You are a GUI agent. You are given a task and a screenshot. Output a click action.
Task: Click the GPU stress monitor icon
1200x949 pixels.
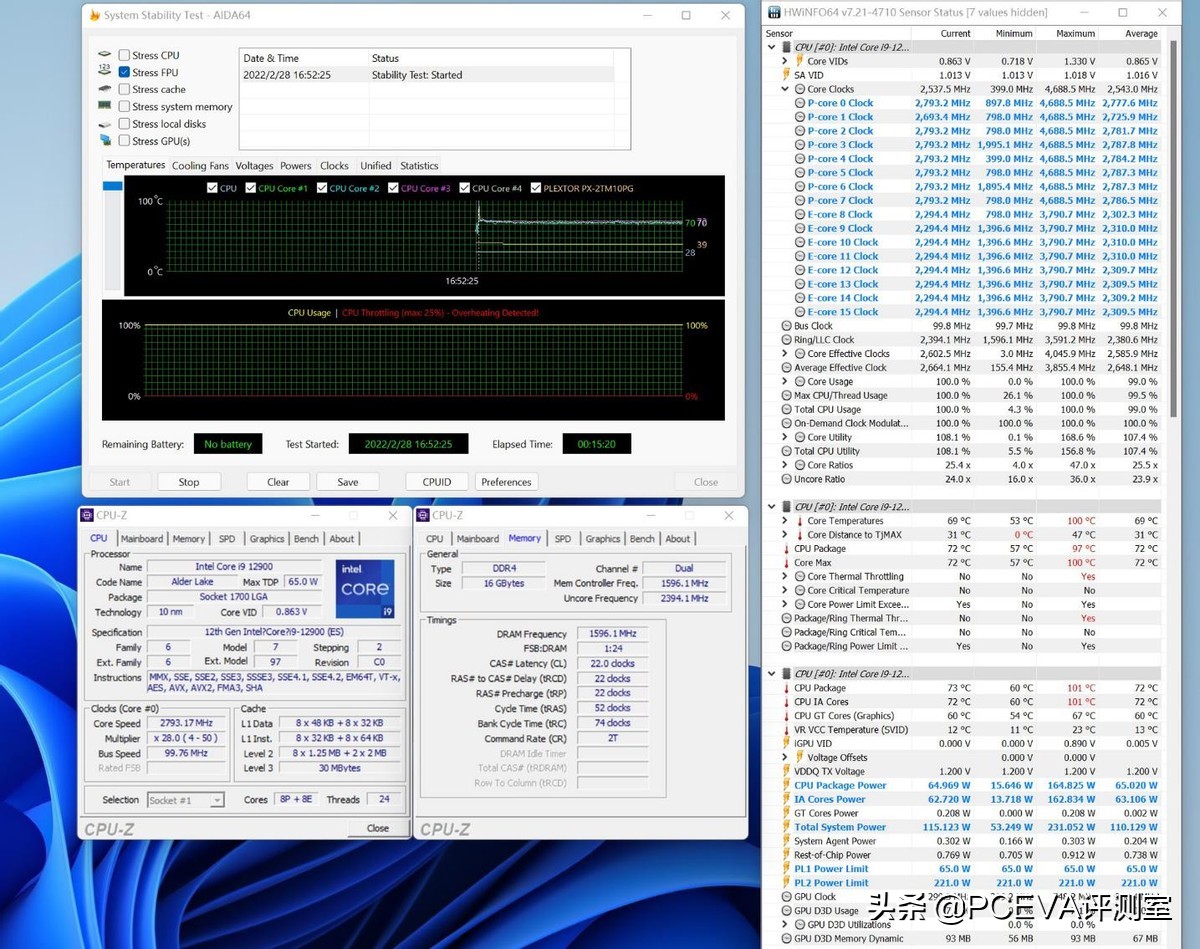tap(105, 141)
